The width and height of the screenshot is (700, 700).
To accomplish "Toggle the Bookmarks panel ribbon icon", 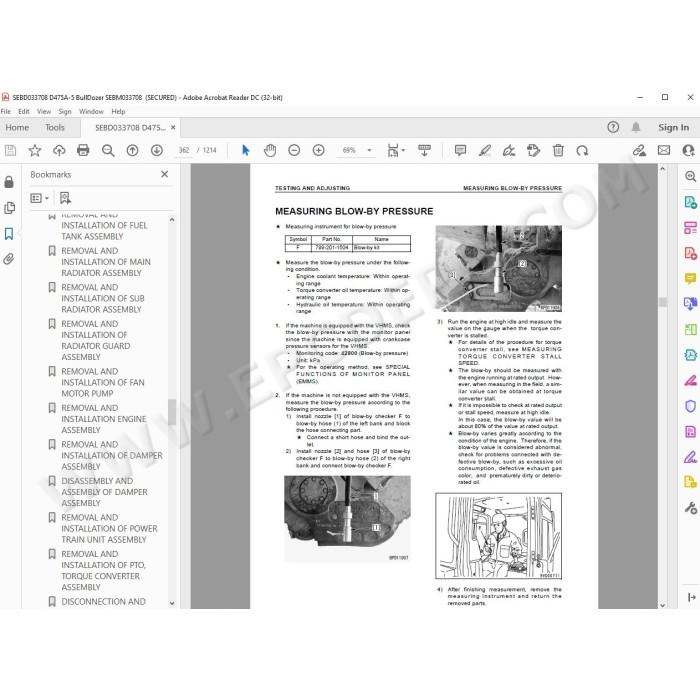I will [x=9, y=233].
